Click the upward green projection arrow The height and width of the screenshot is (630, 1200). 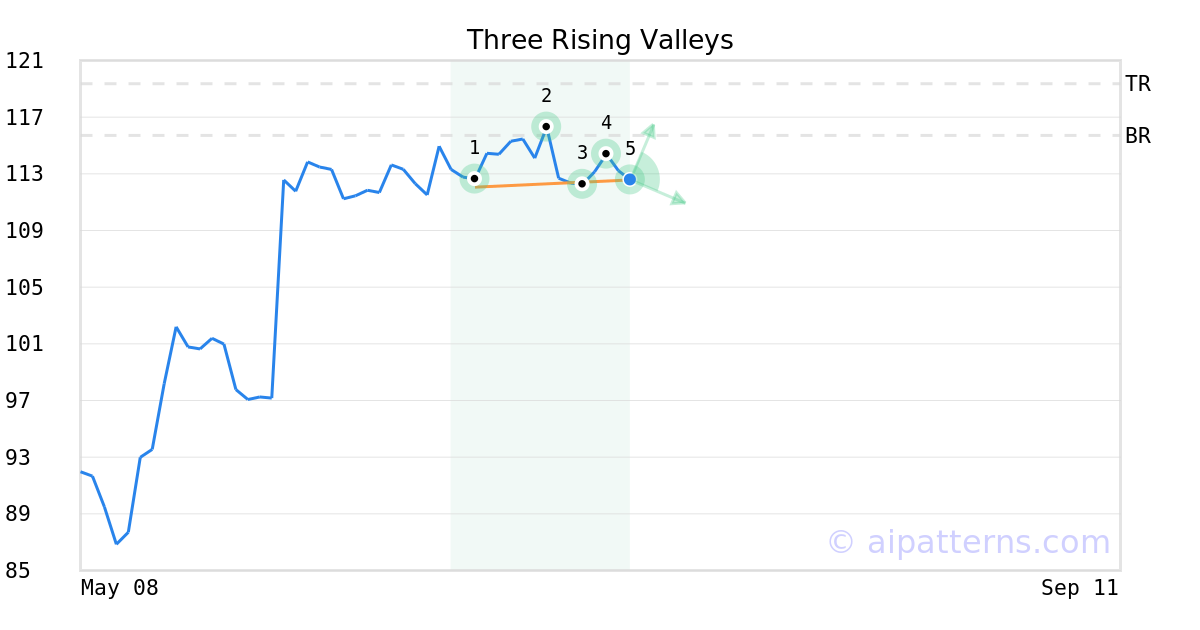643,150
